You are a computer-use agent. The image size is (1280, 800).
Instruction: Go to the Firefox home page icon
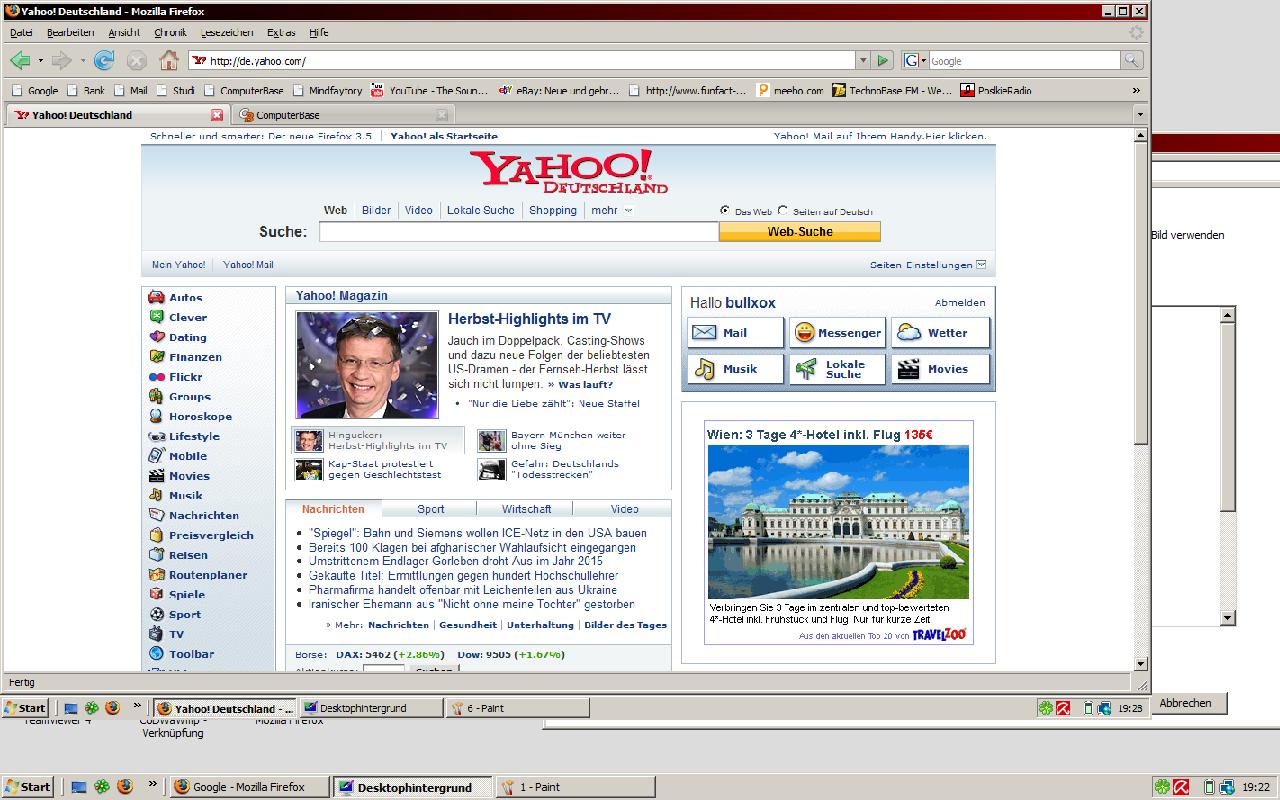[169, 61]
